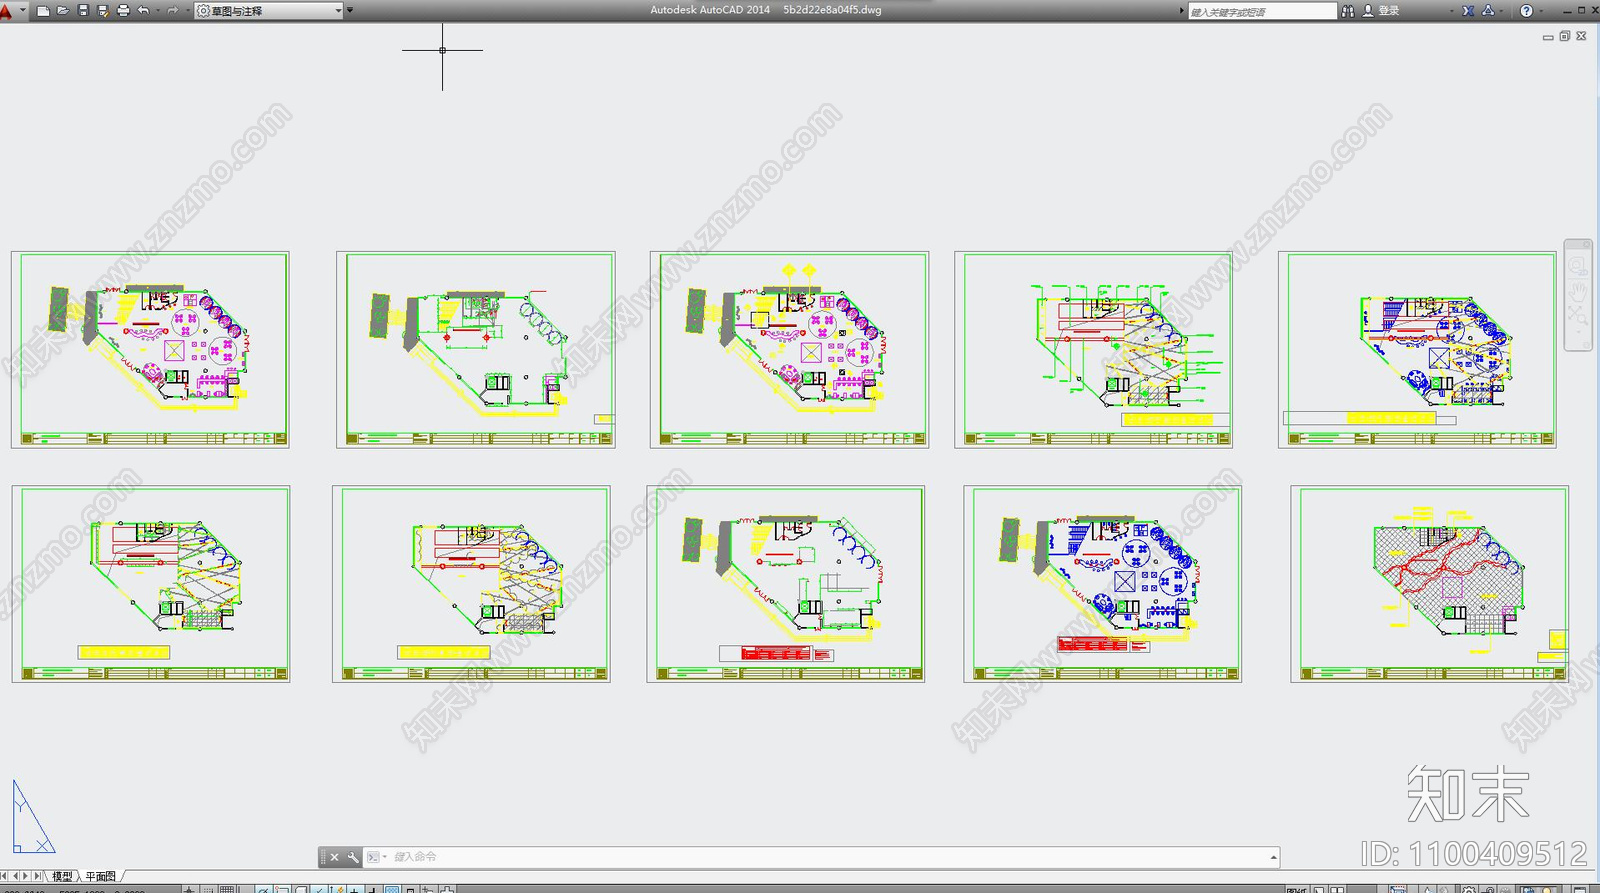Open the workspace dropdown 草图与注释
The height and width of the screenshot is (893, 1600).
click(268, 11)
